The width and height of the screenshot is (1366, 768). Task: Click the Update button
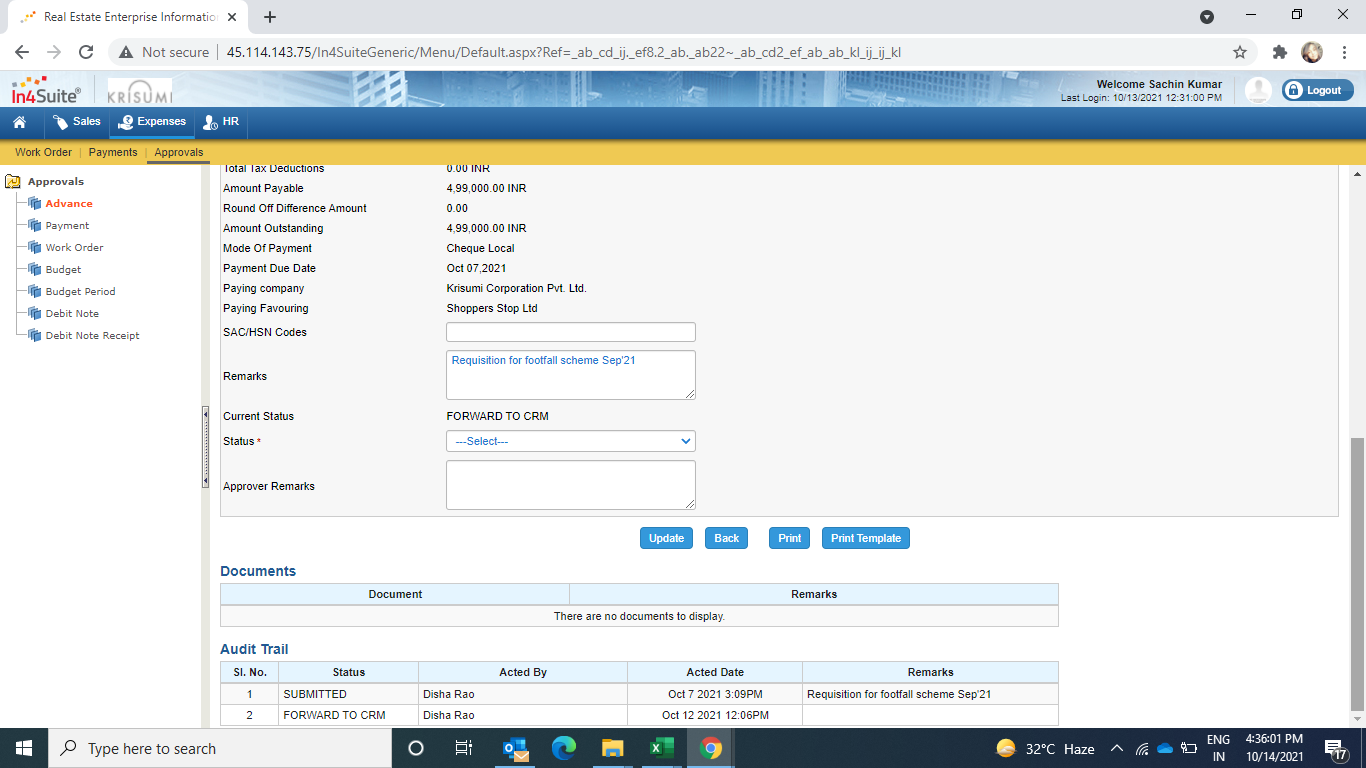666,538
